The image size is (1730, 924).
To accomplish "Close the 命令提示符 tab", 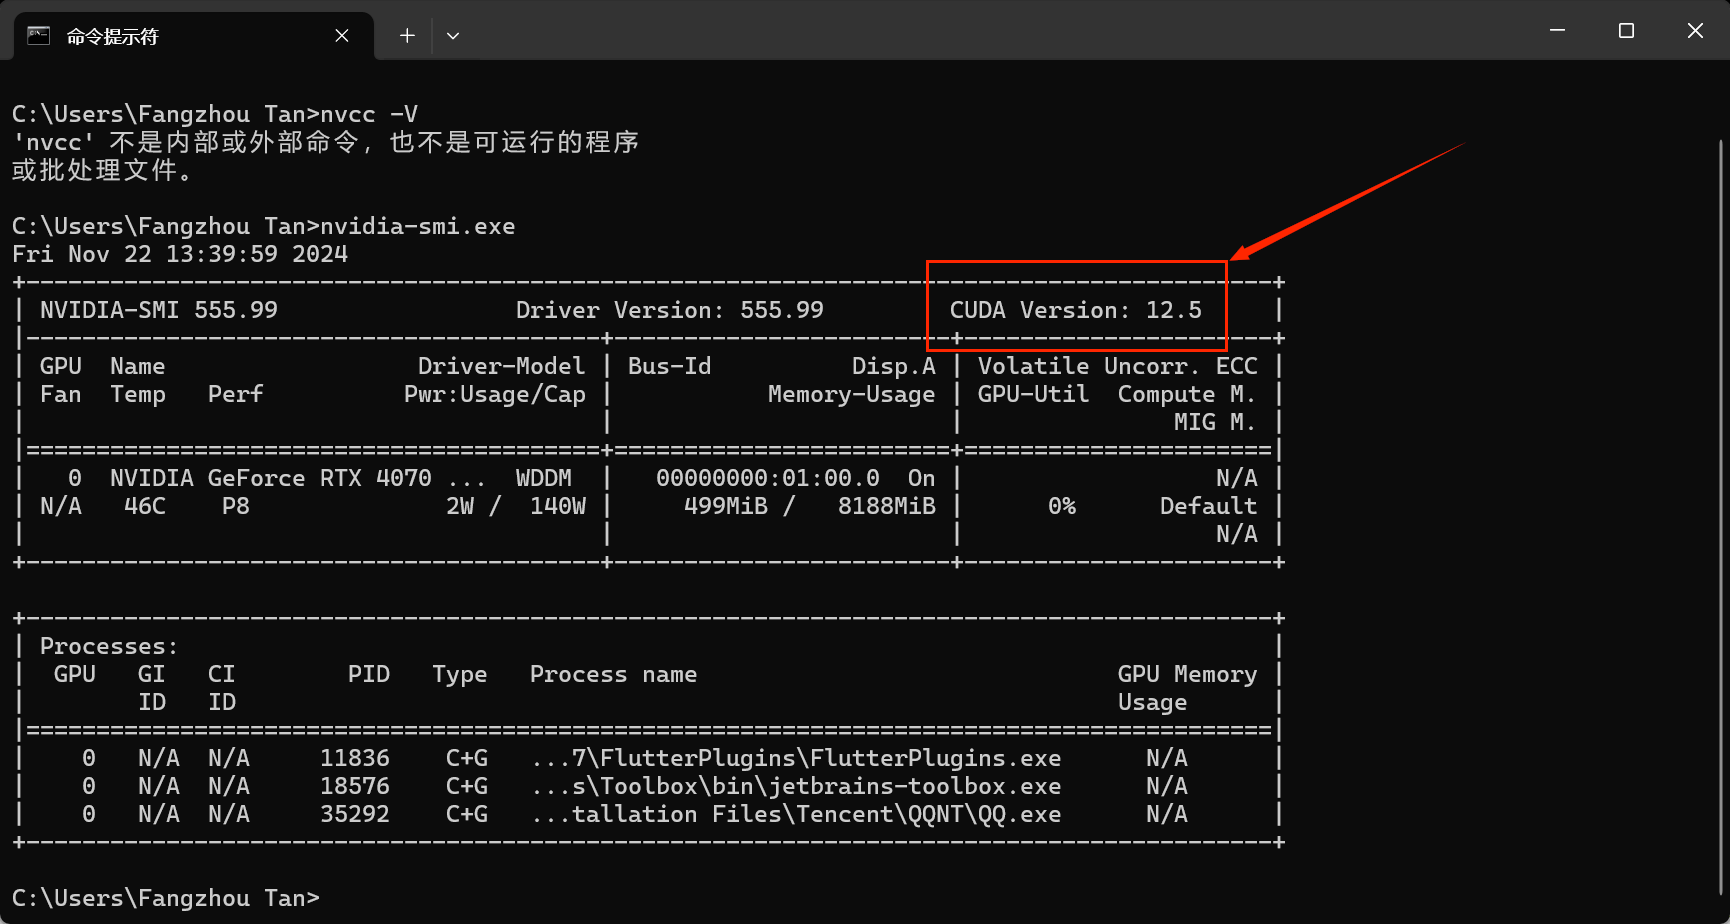I will pyautogui.click(x=342, y=36).
